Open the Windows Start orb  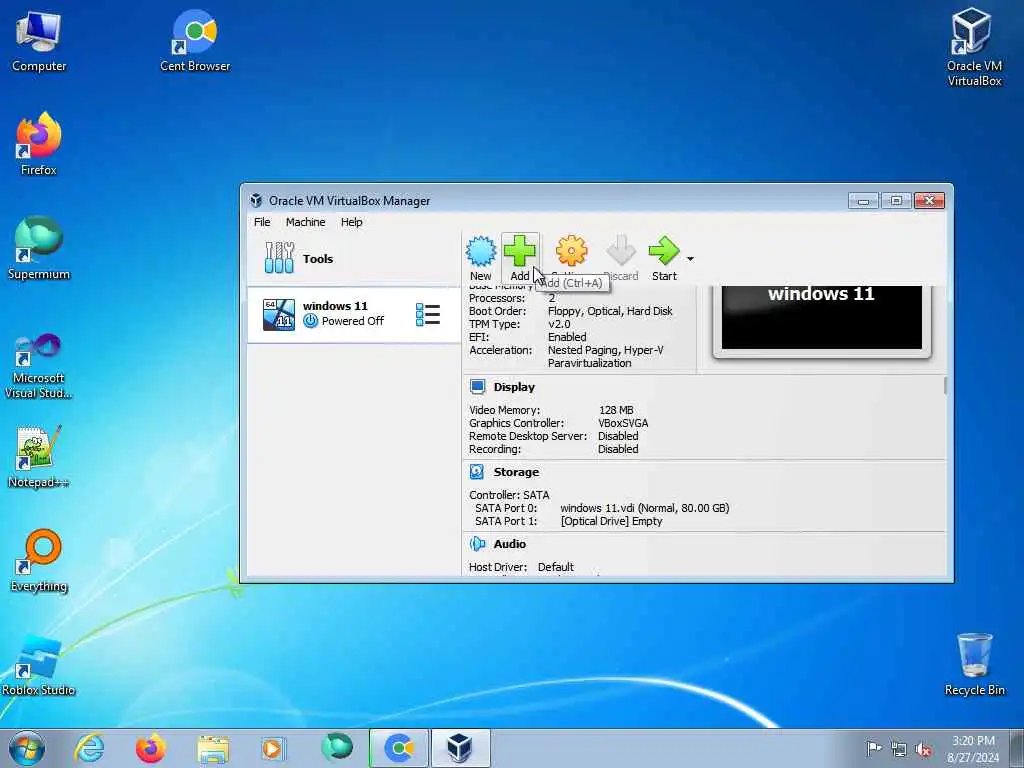(27, 748)
